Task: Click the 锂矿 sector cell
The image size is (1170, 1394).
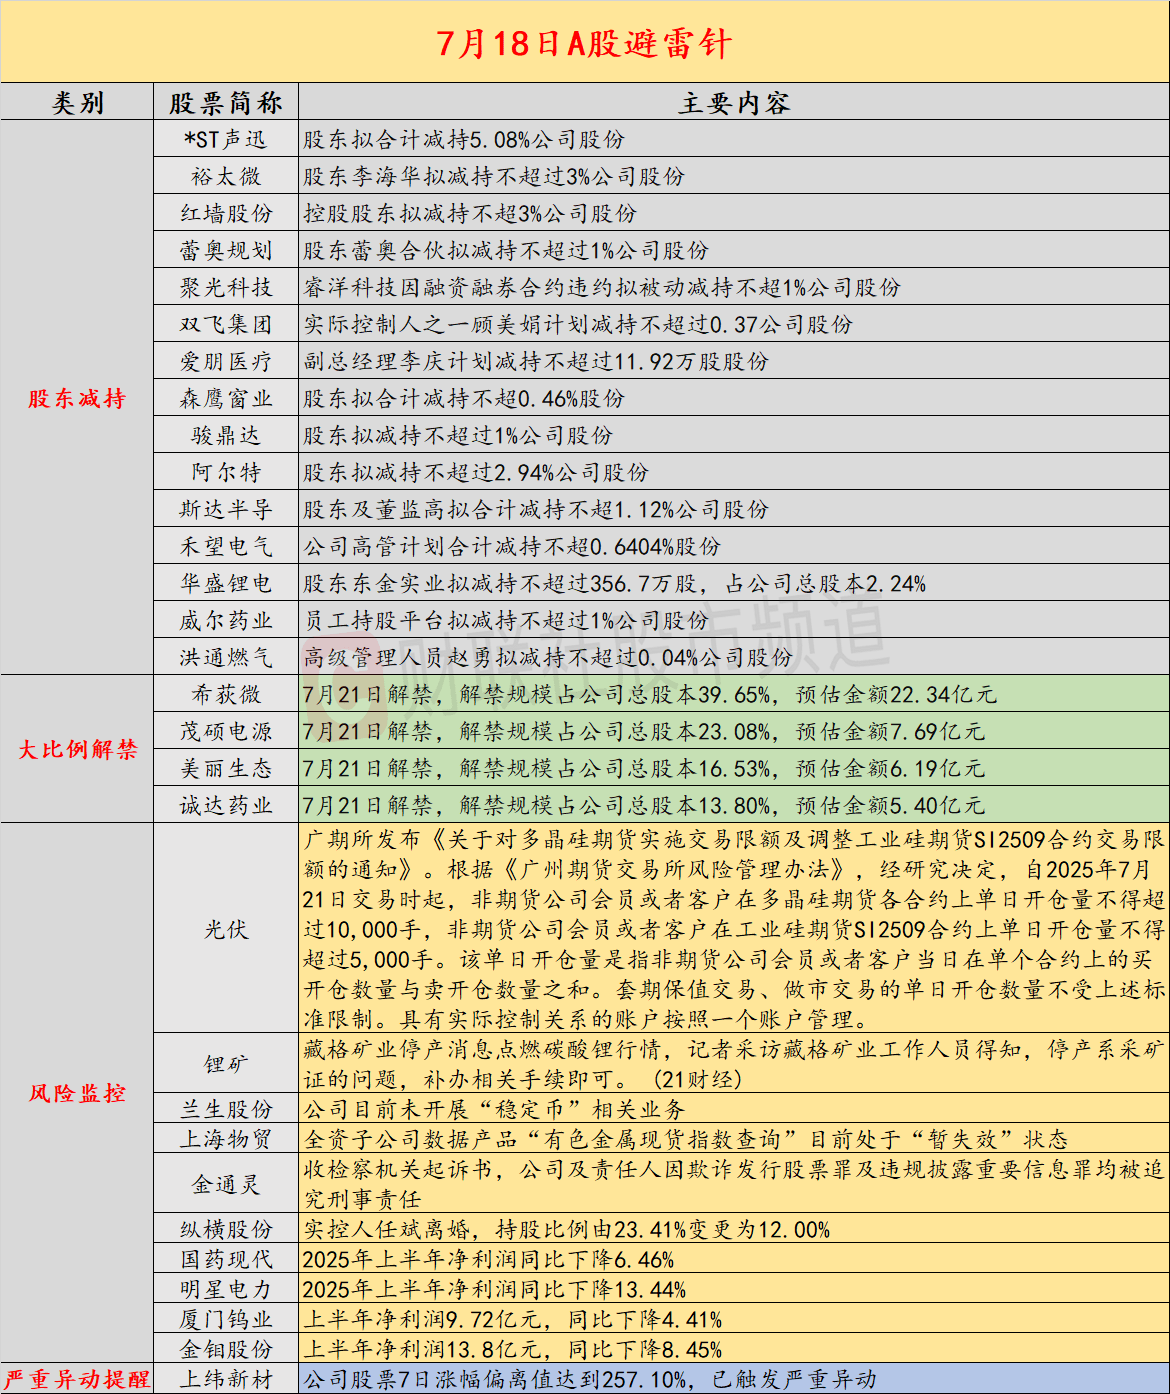Action: pos(226,1064)
